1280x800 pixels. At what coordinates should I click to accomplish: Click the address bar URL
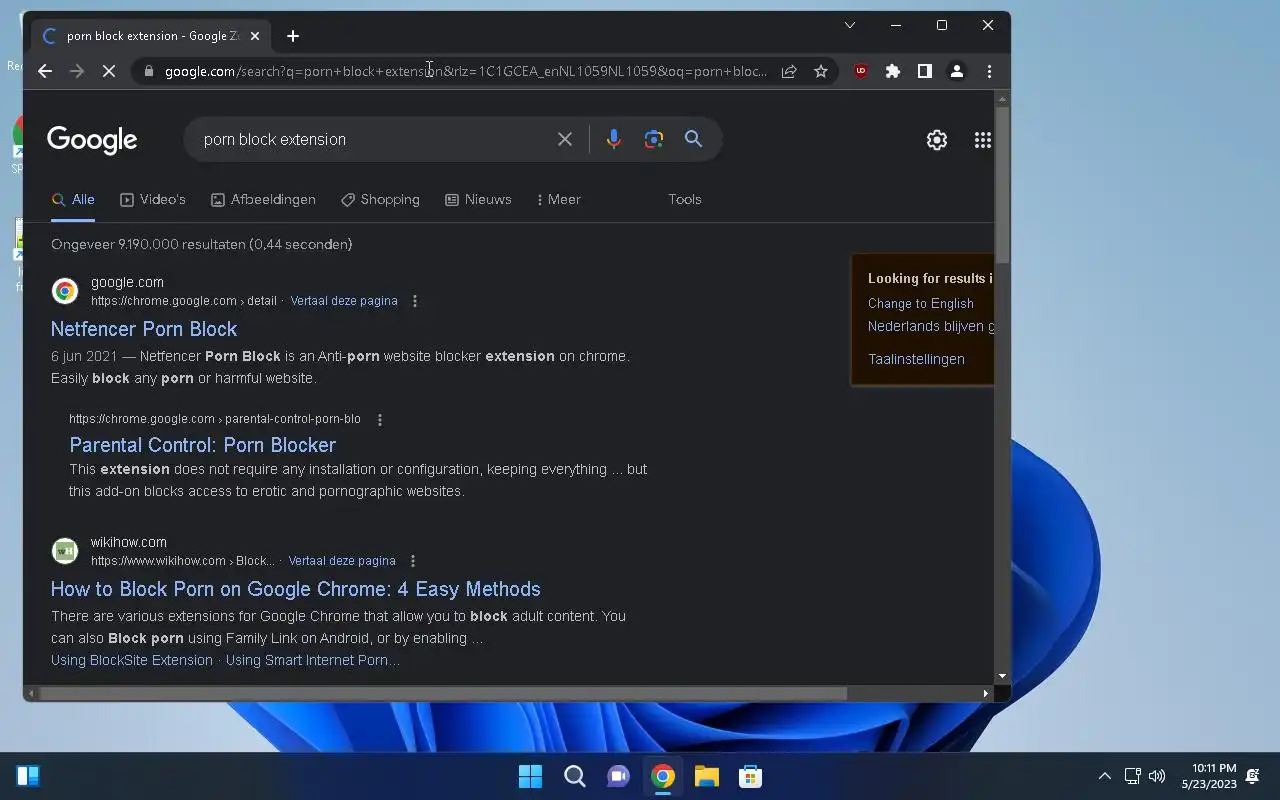coord(466,71)
